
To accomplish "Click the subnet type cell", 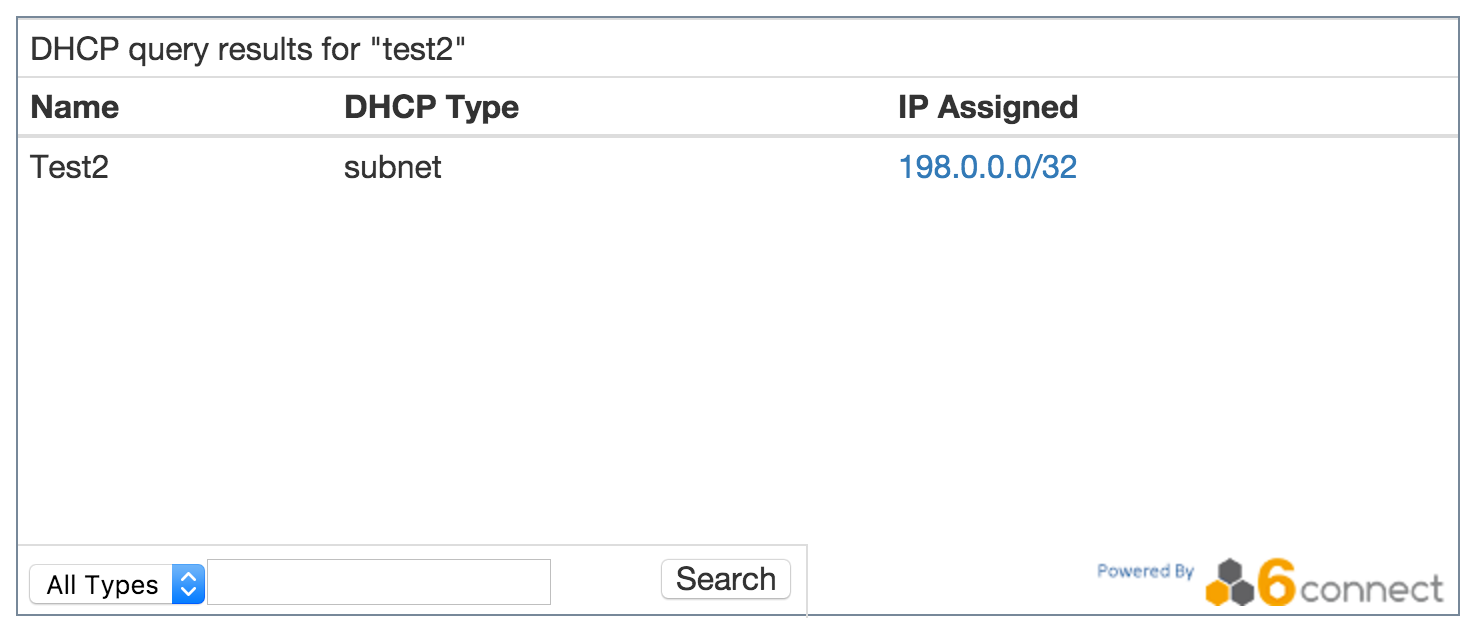I will pyautogui.click(x=392, y=167).
